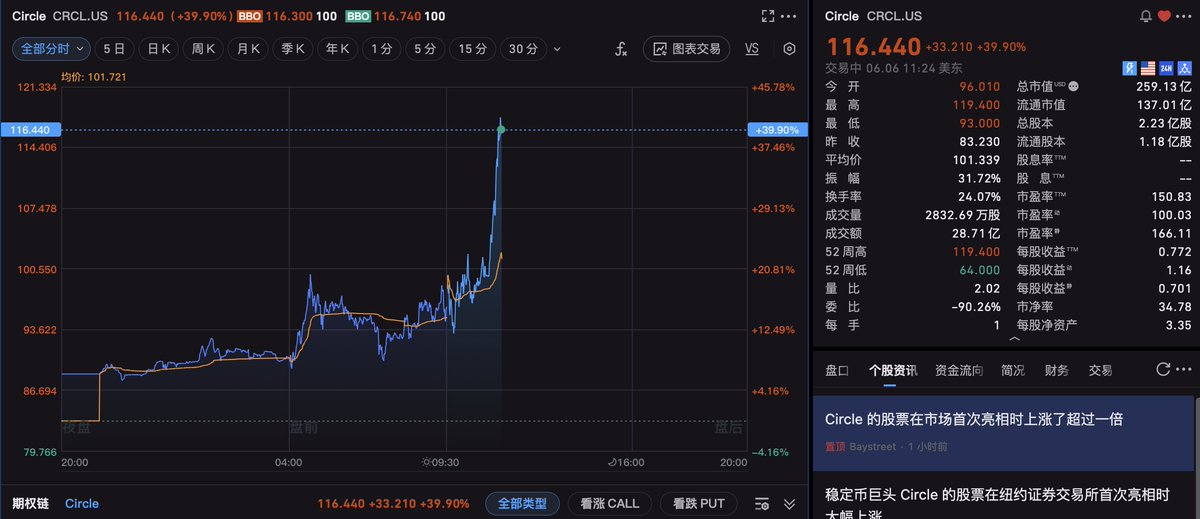The width and height of the screenshot is (1200, 519).
Task: Click the blue lightning badge icon
Action: tap(1131, 67)
